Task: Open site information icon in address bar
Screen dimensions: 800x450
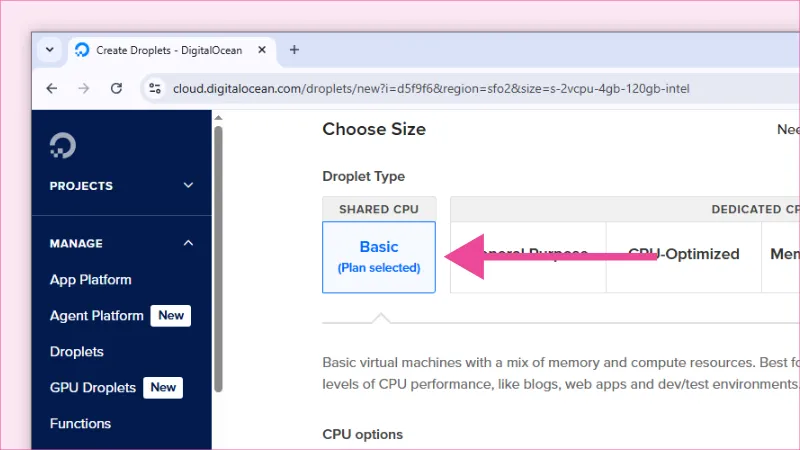Action: 155,88
